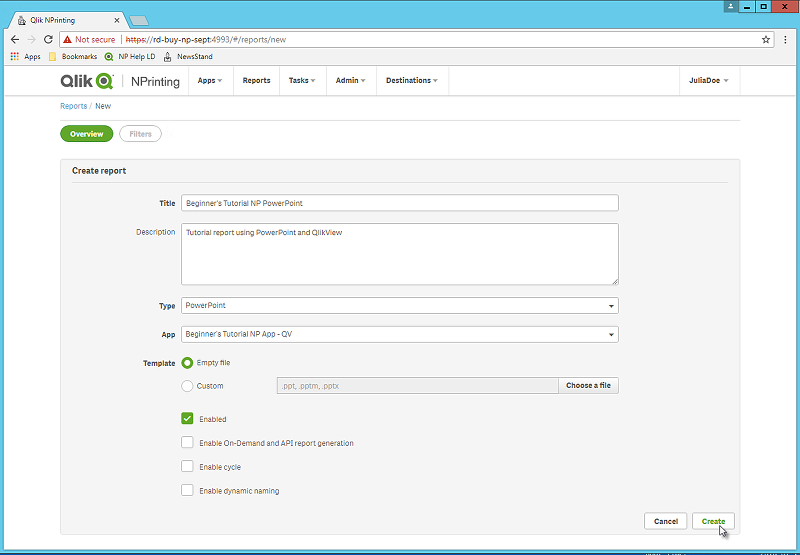Tick the Enable cycle checkbox
The height and width of the screenshot is (555, 800).
pyautogui.click(x=187, y=467)
